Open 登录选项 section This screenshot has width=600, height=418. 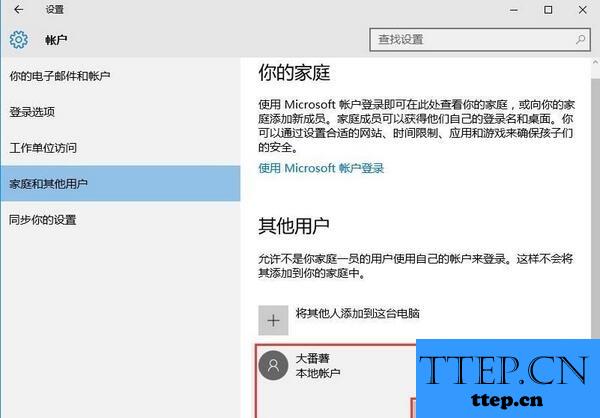point(120,112)
